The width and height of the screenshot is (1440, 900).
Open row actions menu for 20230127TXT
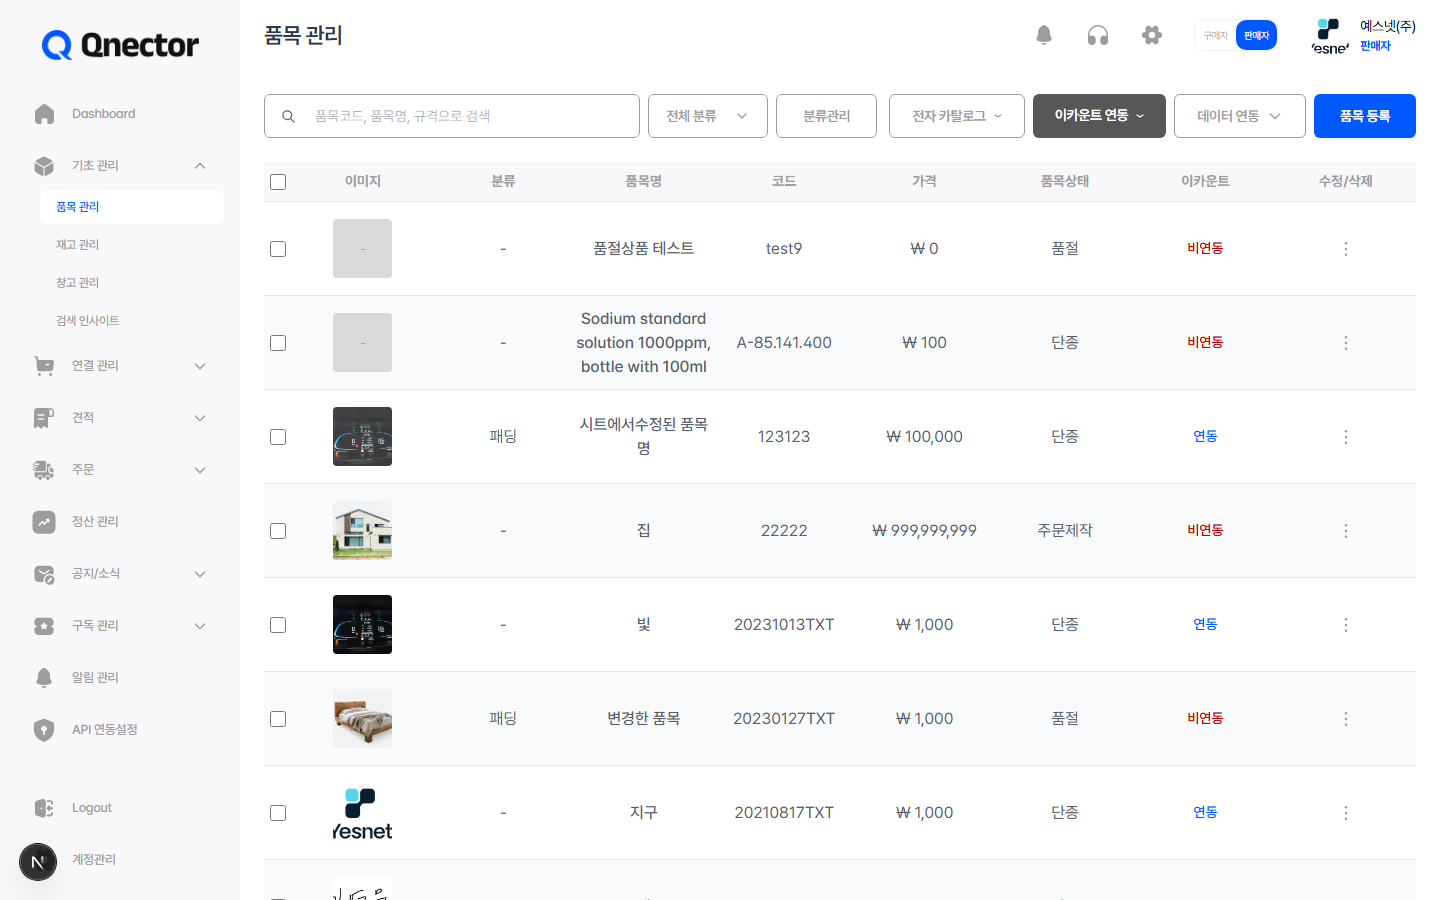pos(1346,719)
